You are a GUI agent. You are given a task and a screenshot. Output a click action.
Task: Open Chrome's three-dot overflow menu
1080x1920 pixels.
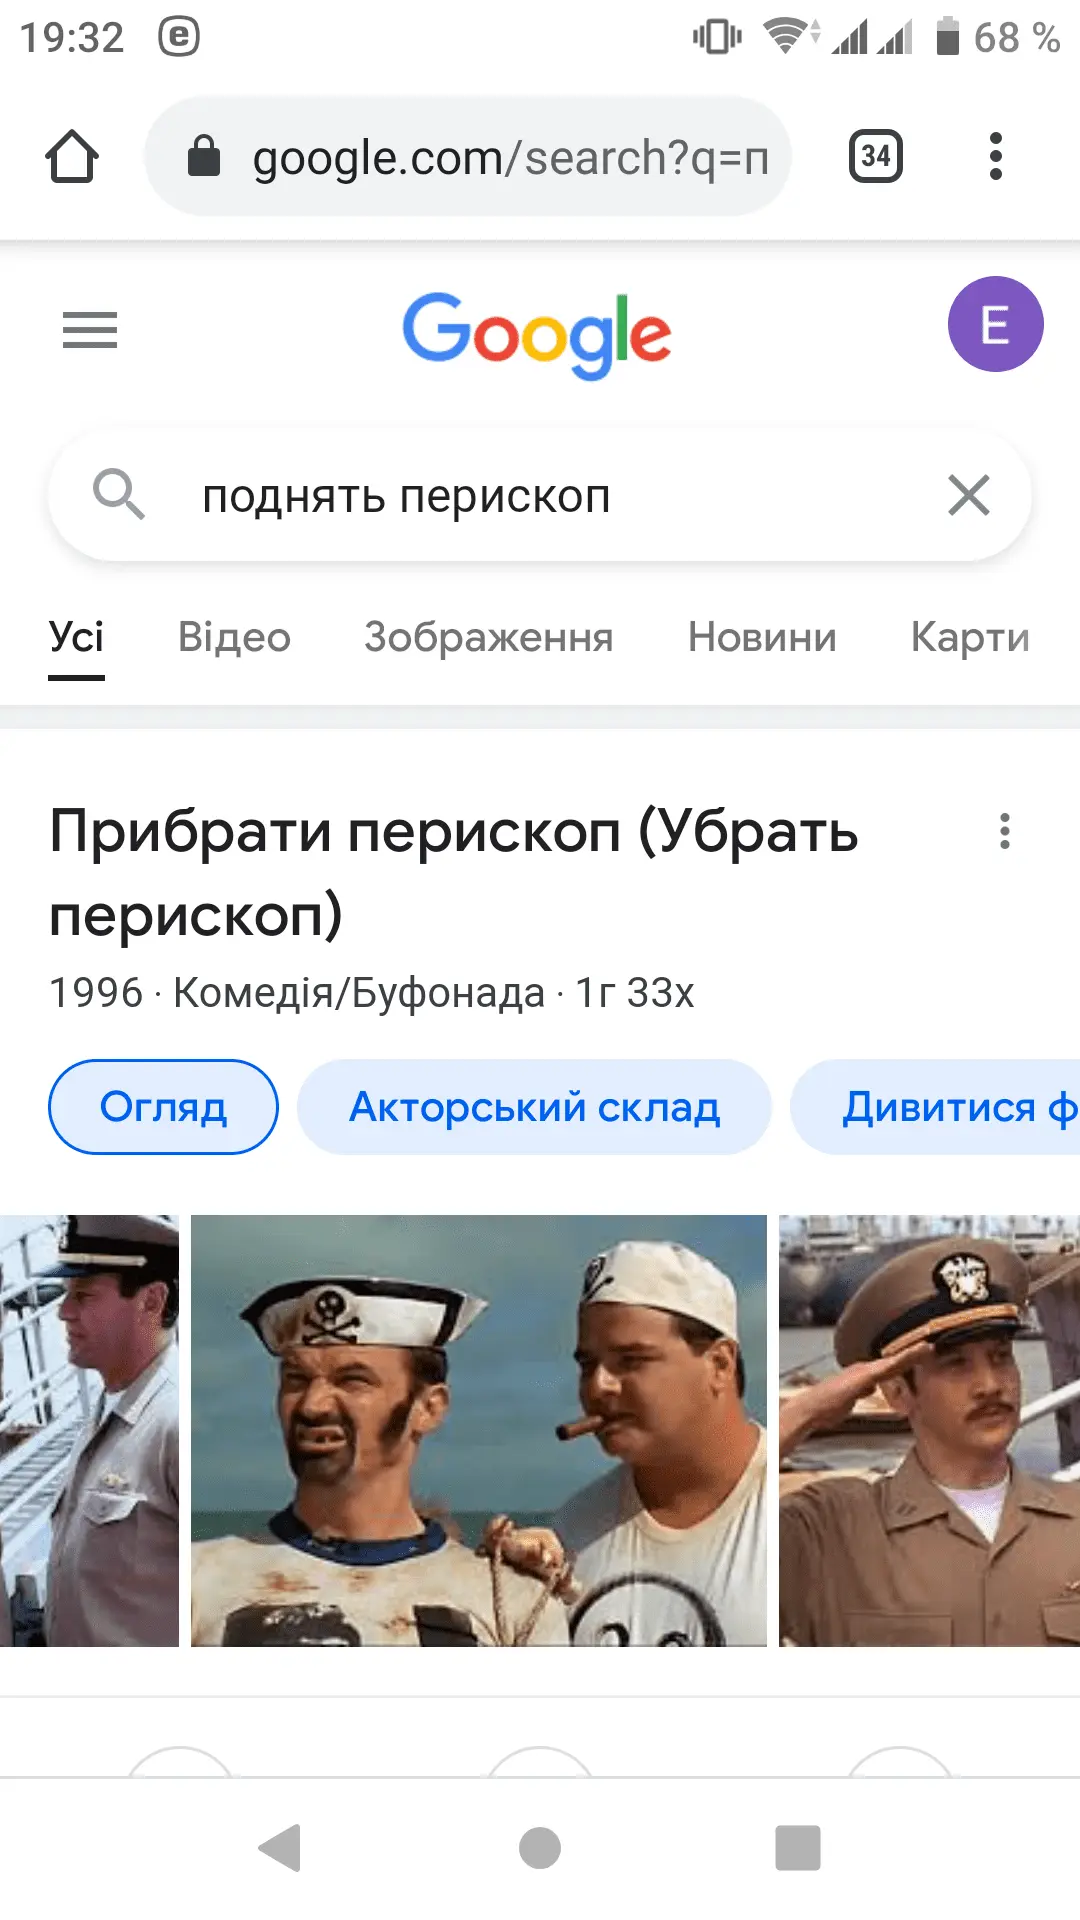pos(995,157)
